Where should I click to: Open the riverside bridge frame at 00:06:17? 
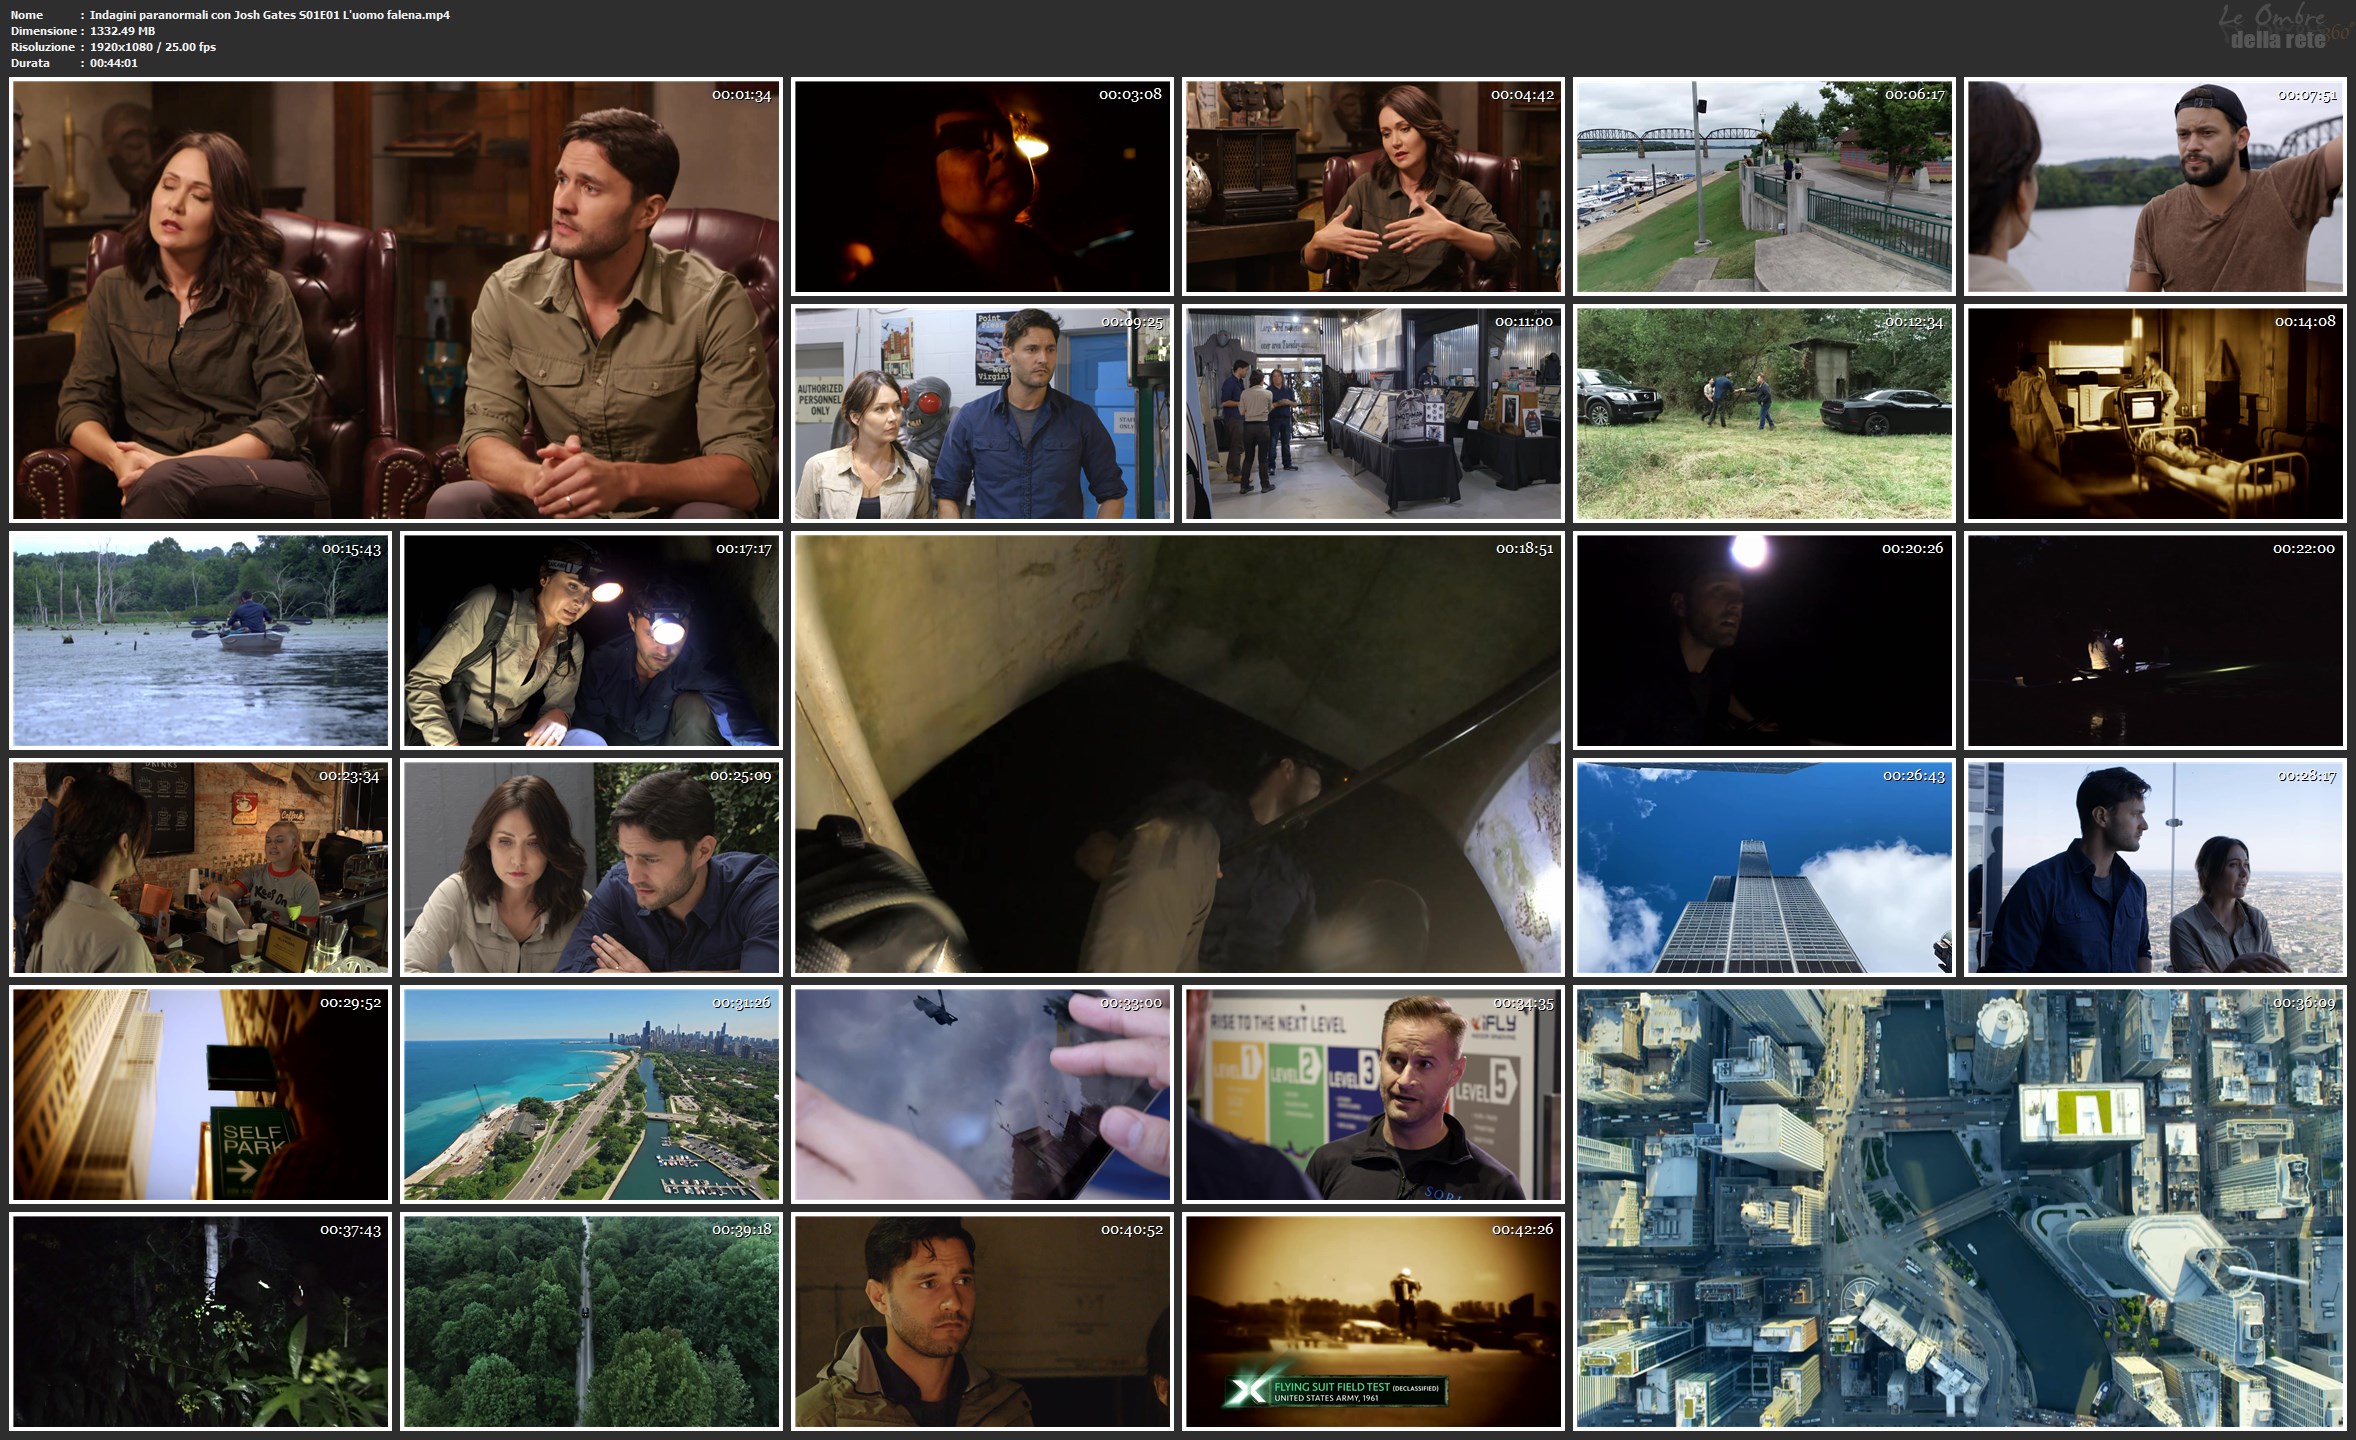pos(1764,187)
